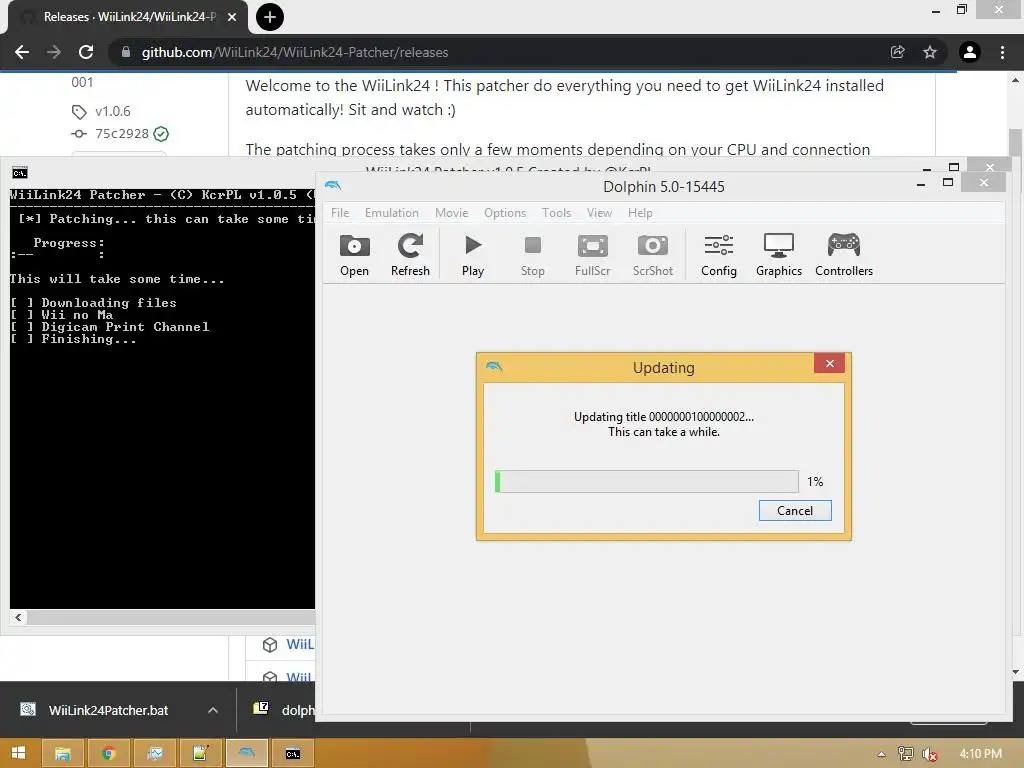Open Controllers settings in Dolphin toolbar

844,255
